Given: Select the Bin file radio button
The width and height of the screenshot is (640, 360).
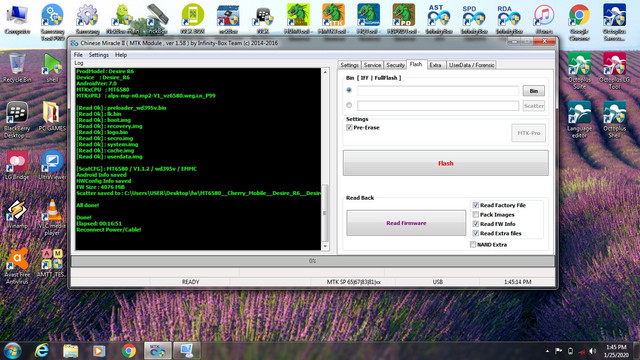Looking at the screenshot, I should click(x=349, y=90).
